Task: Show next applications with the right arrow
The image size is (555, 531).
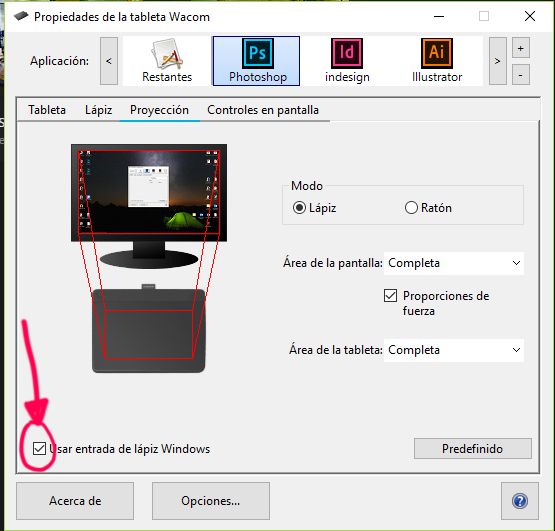Action: pyautogui.click(x=497, y=61)
